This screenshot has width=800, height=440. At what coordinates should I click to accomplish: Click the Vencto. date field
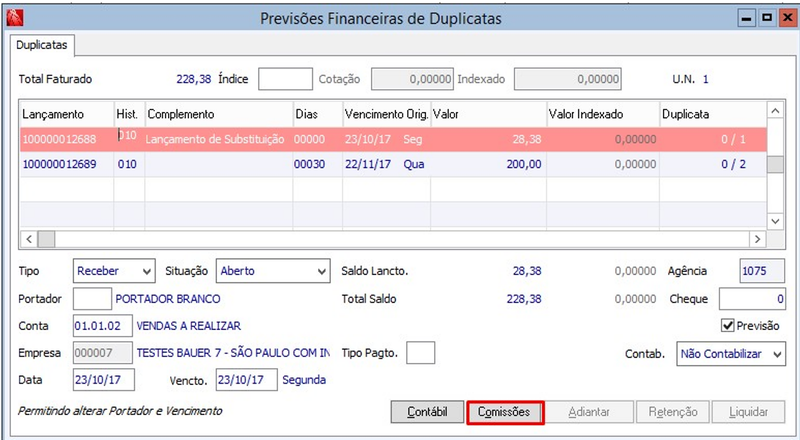click(x=246, y=380)
